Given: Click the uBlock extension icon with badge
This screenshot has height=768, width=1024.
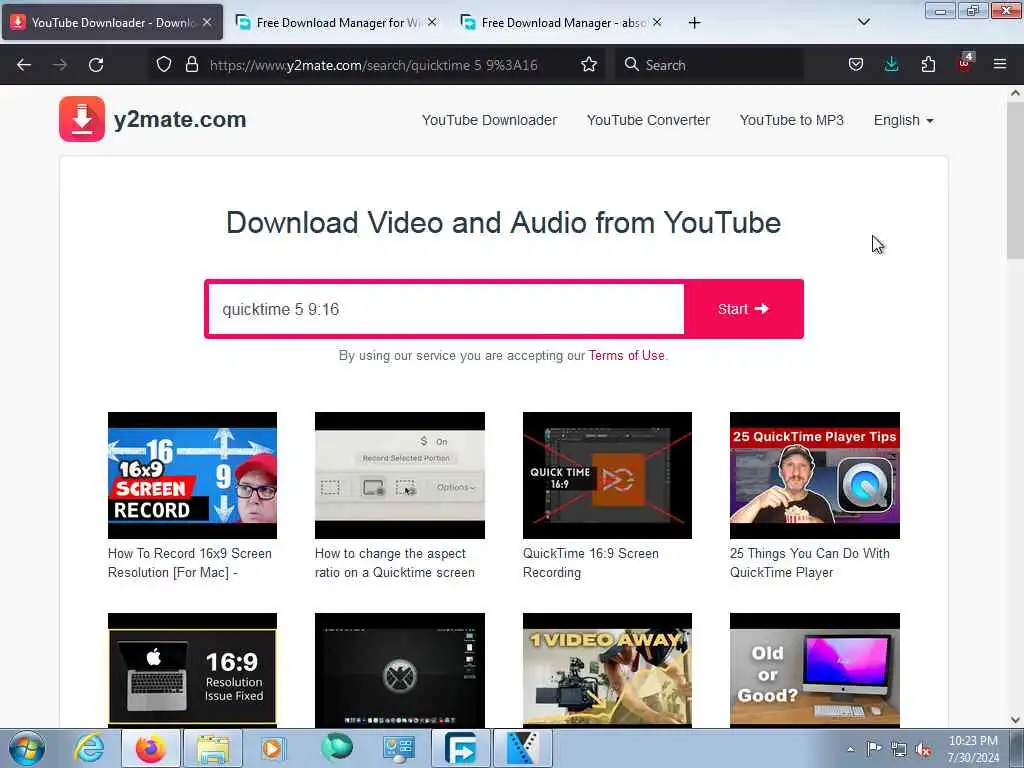Looking at the screenshot, I should (x=965, y=63).
